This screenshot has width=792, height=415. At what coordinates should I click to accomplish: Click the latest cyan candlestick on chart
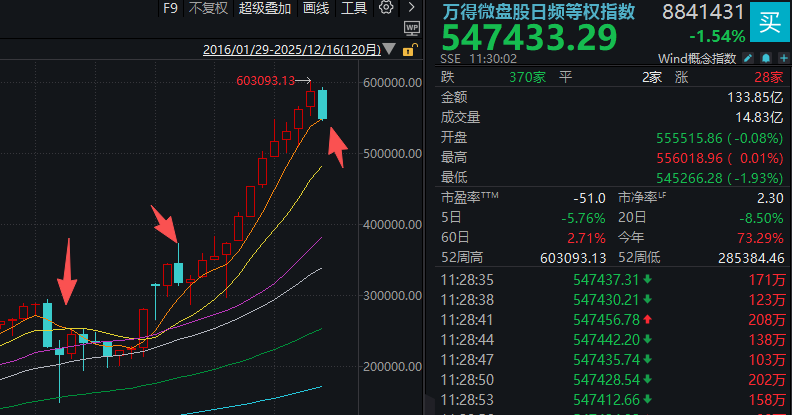(x=322, y=104)
